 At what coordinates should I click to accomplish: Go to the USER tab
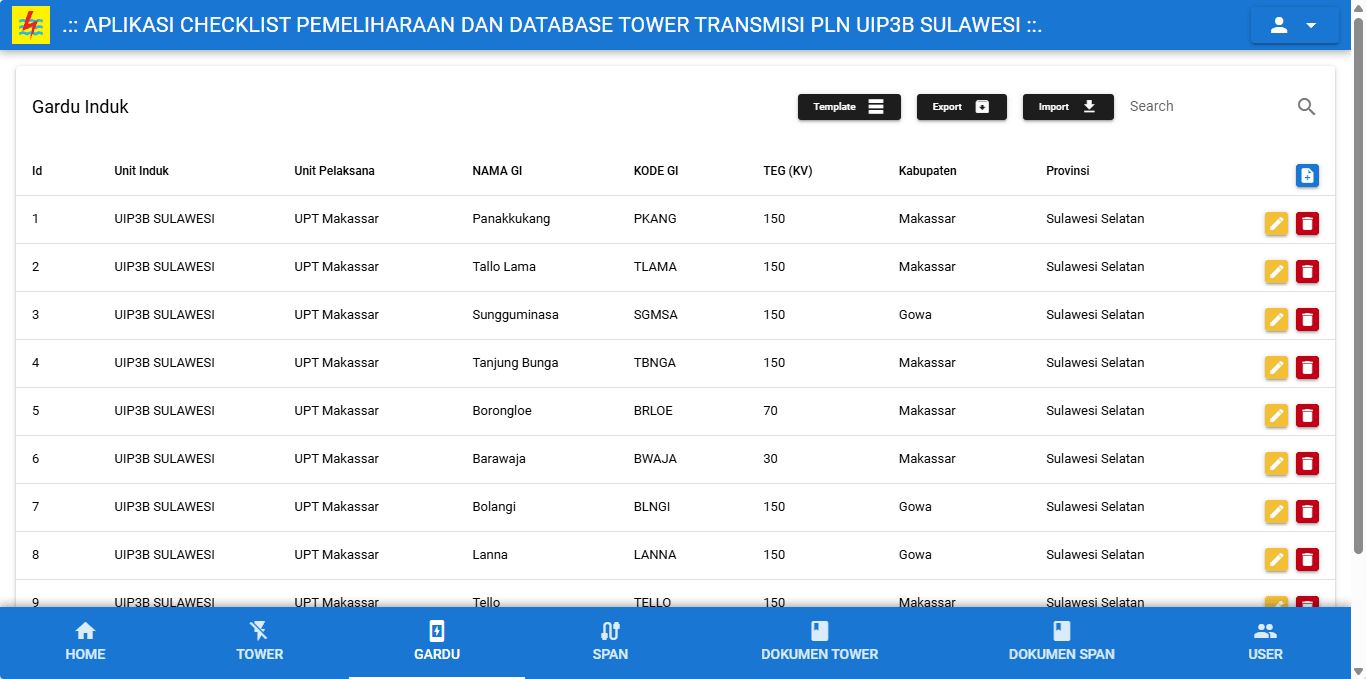point(1265,642)
